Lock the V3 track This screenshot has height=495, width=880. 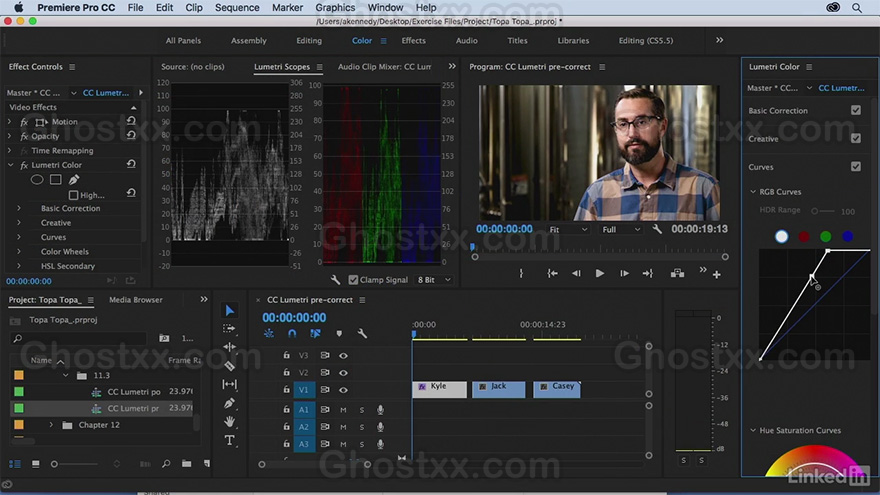pos(286,355)
